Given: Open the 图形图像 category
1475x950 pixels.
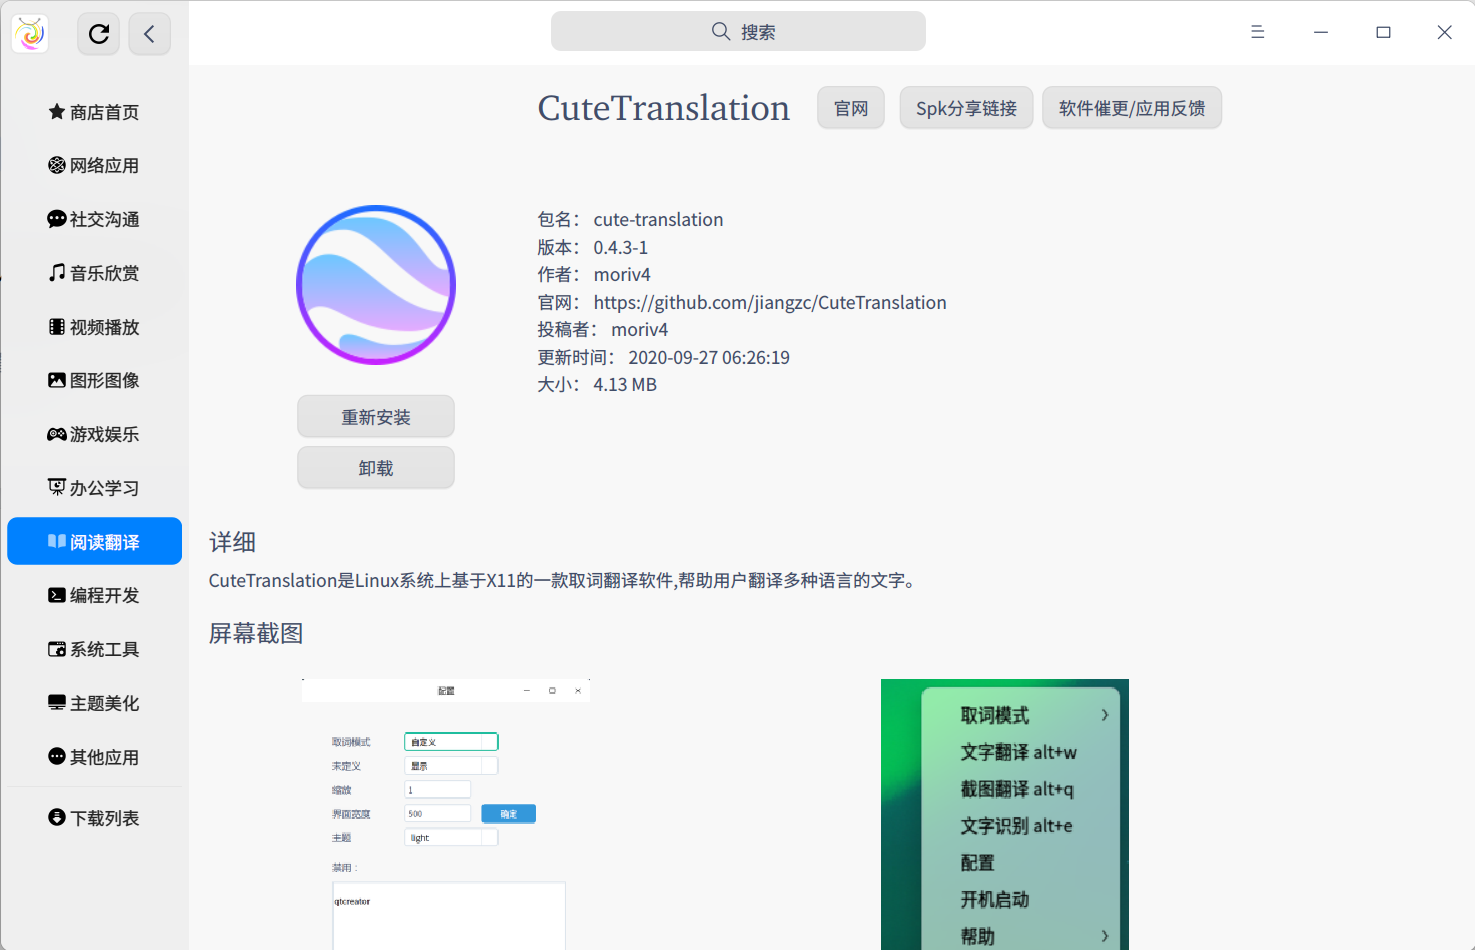Looking at the screenshot, I should (94, 380).
